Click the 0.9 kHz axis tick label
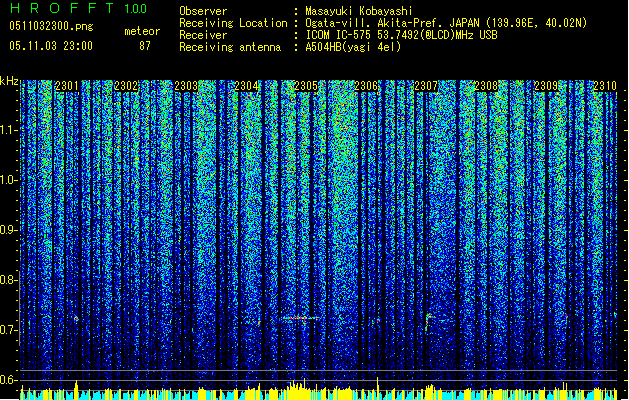 pos(9,230)
